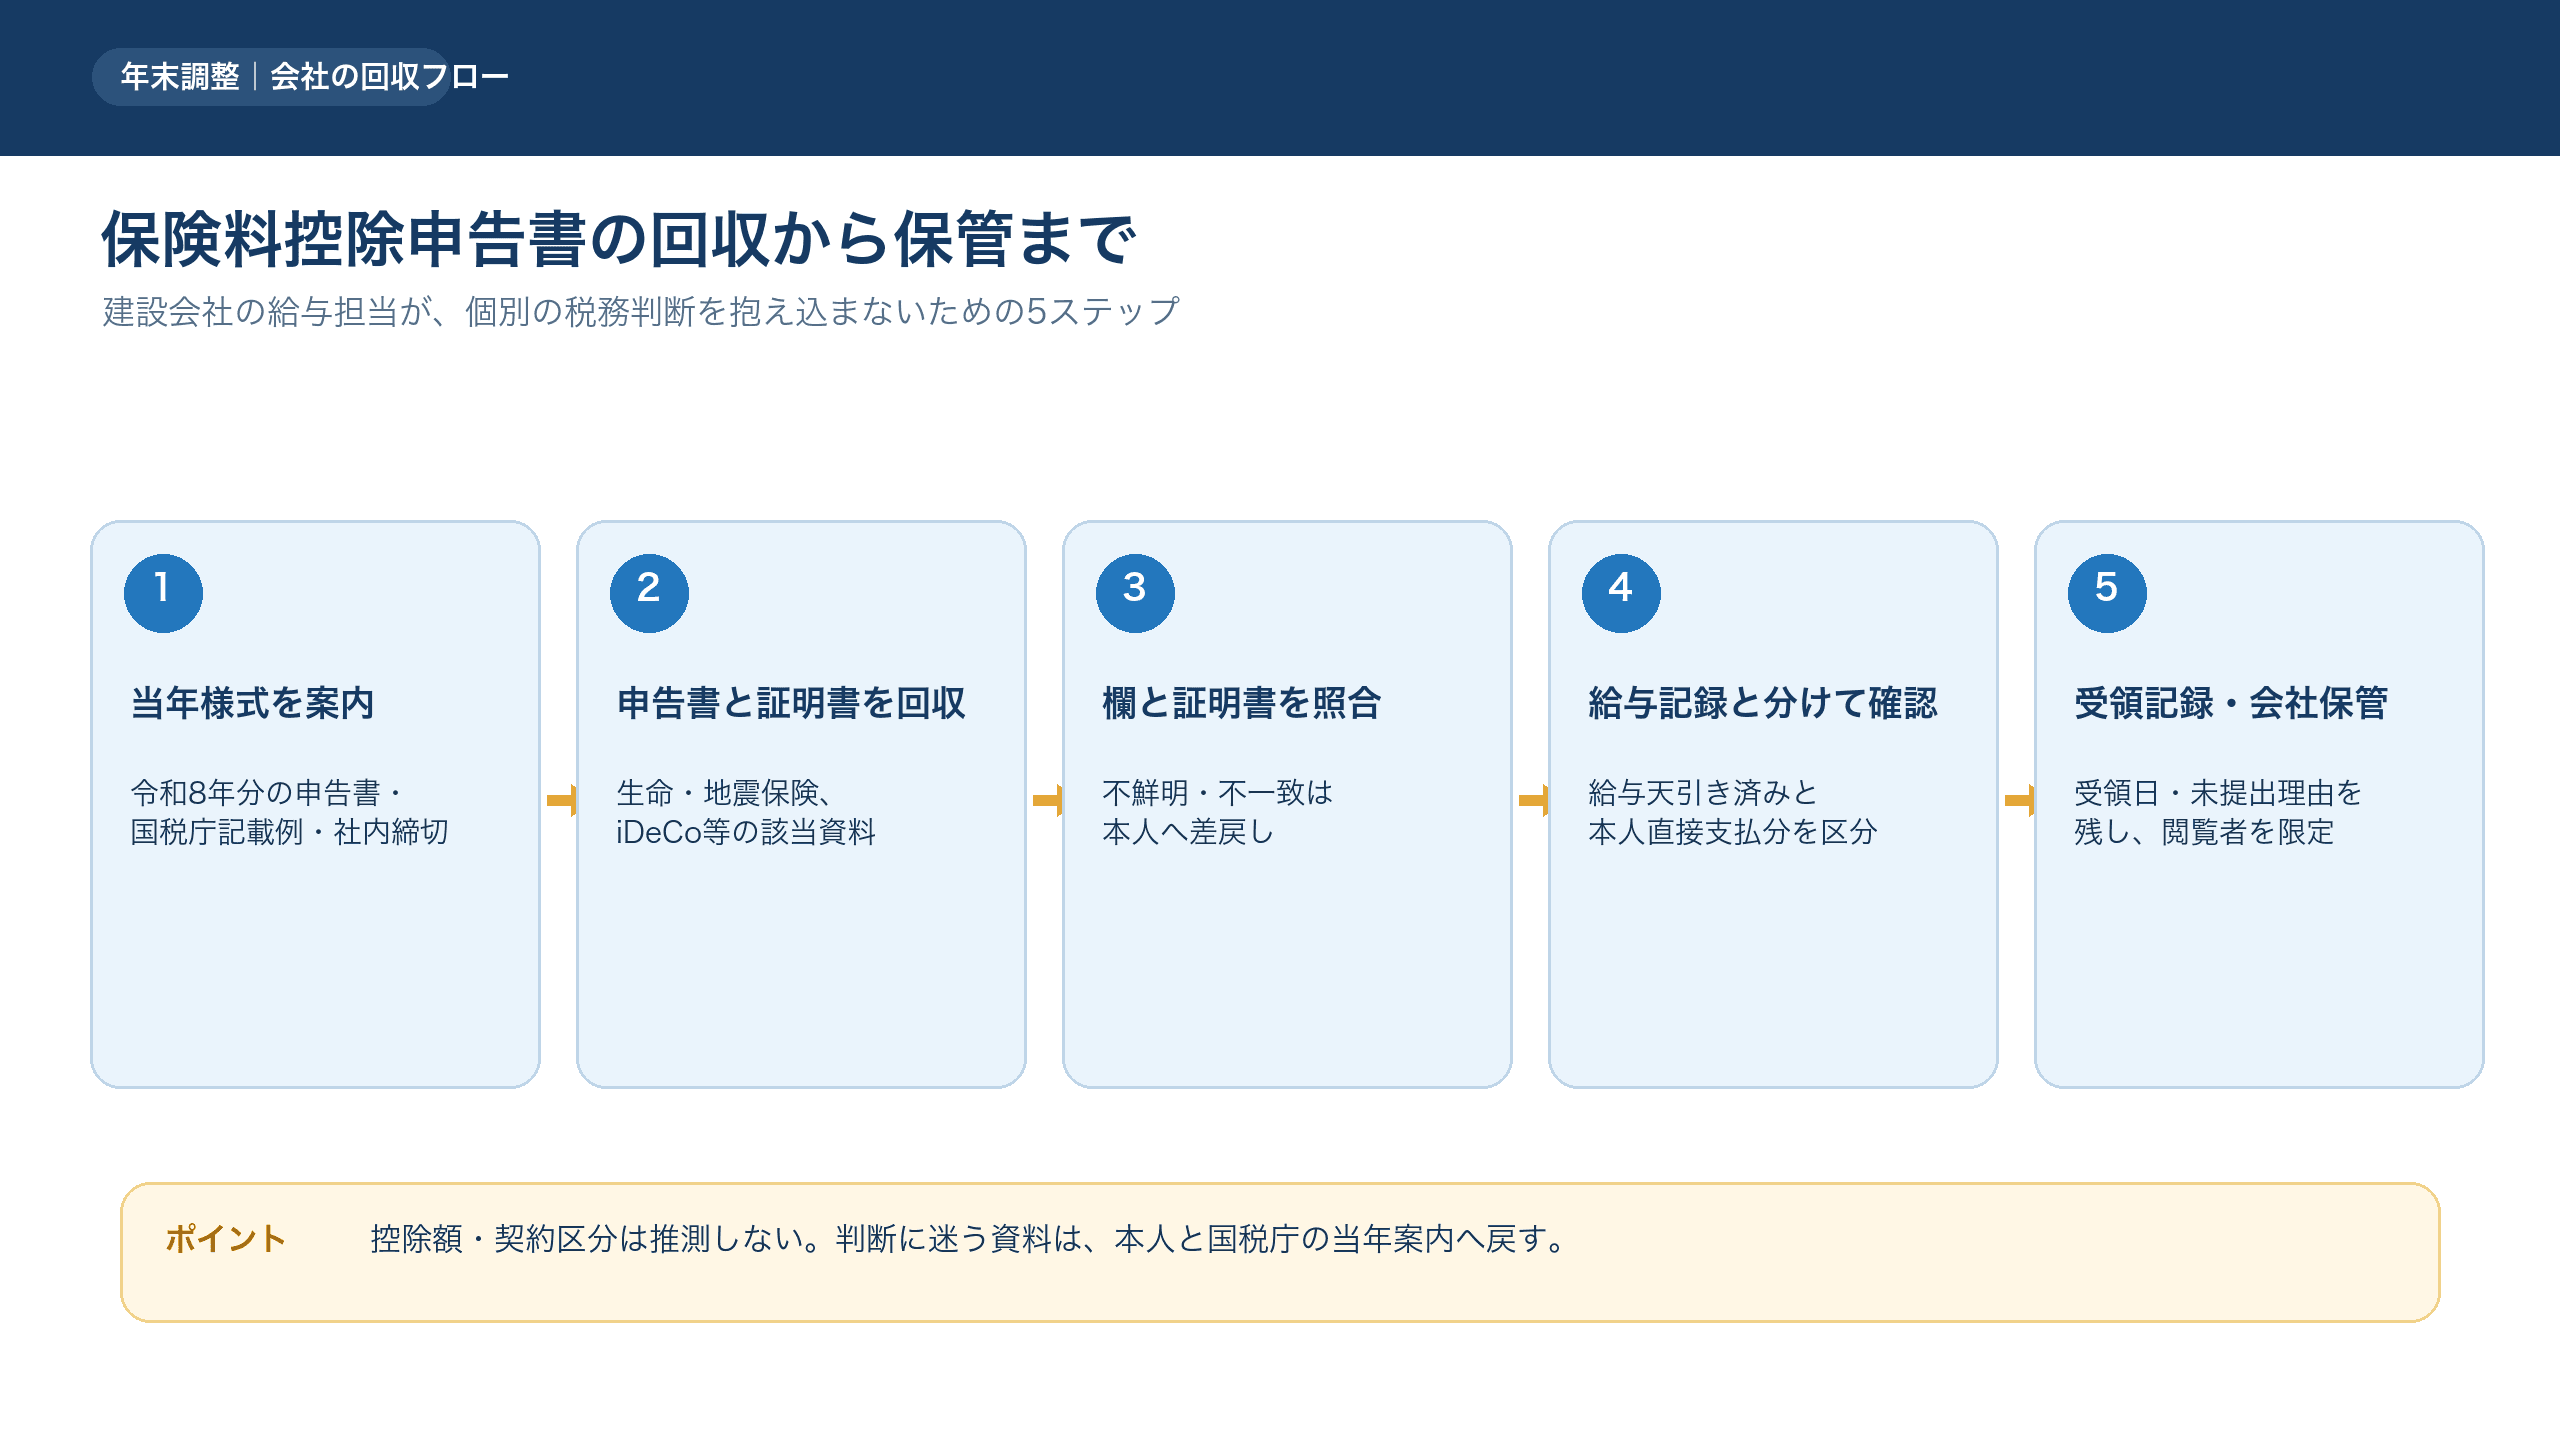Screen dimensions: 2560x1440
Task: Click the heading '欄と証明書を照合'
Action: (1241, 703)
